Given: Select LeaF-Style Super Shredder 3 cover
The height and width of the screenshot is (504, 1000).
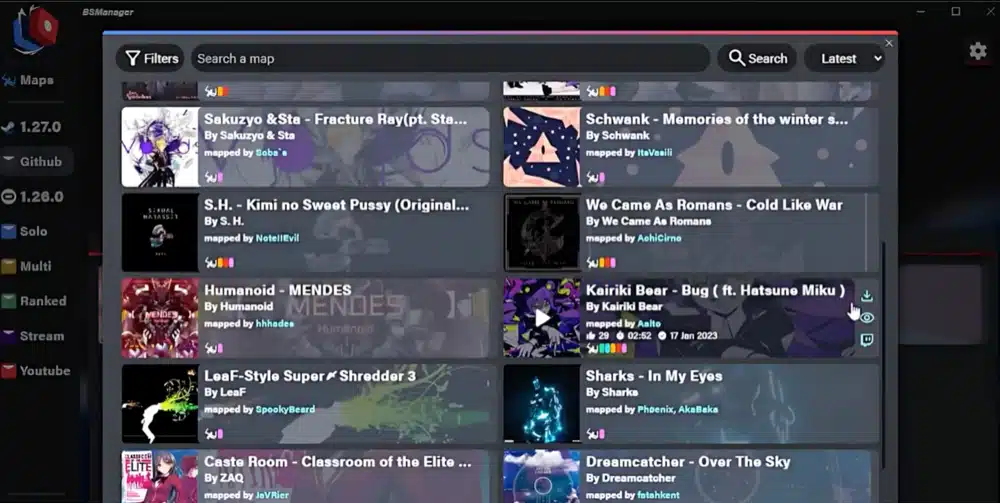Looking at the screenshot, I should click(160, 403).
